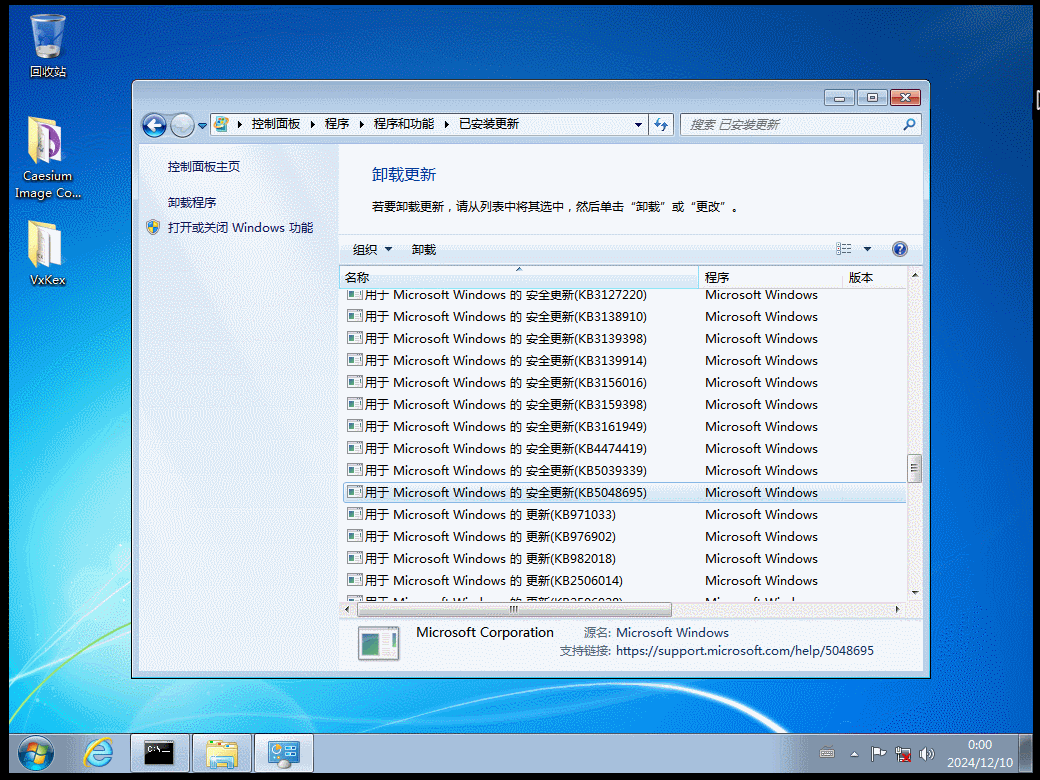
Task: Click the change view icon
Action: pyautogui.click(x=844, y=249)
